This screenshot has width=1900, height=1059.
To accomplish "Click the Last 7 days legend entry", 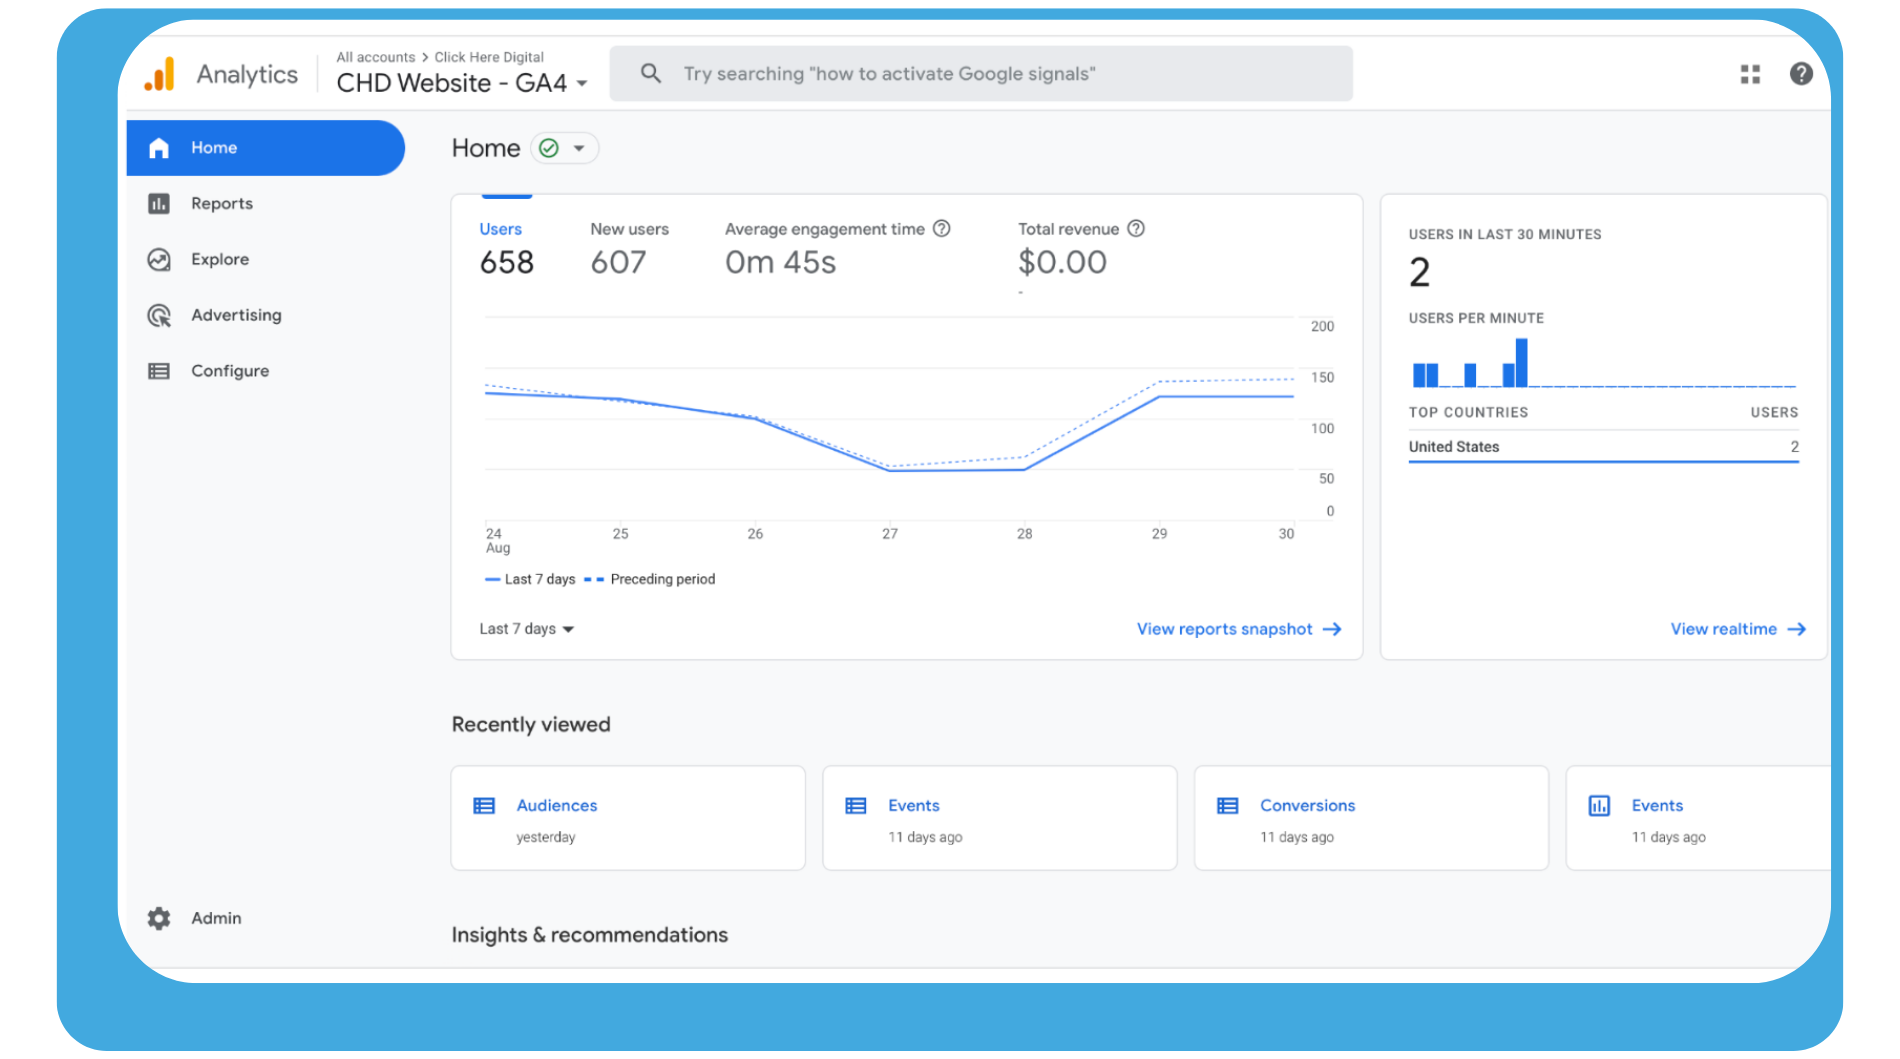I will tap(530, 579).
